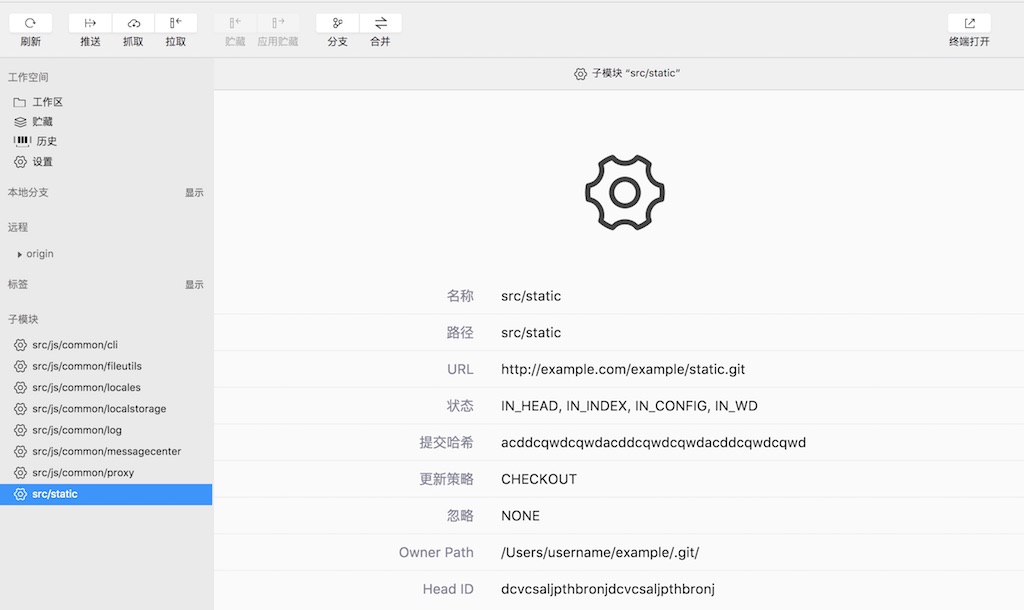Show tags via 显示 next to 标签
The image size is (1024, 610).
(x=194, y=285)
